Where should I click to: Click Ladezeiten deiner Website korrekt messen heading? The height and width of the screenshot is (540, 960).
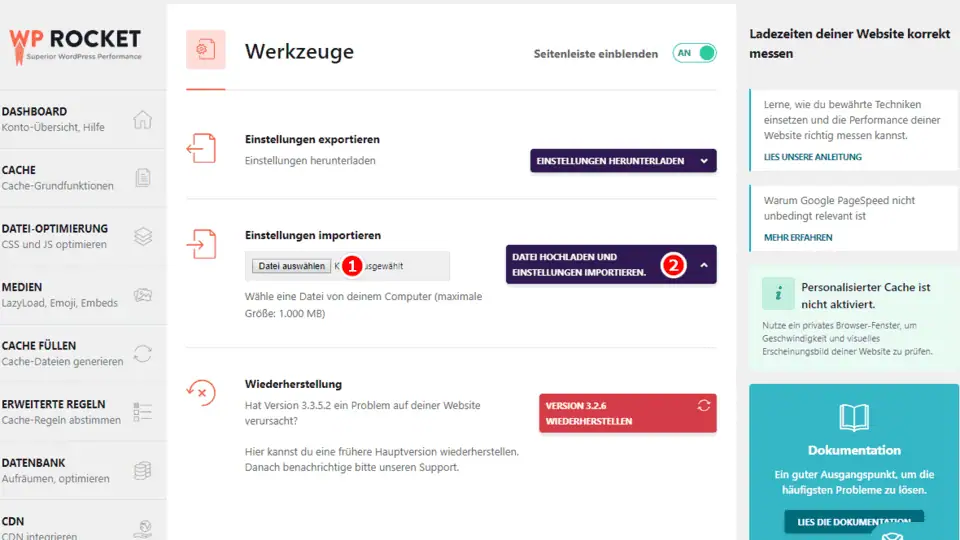tap(850, 43)
